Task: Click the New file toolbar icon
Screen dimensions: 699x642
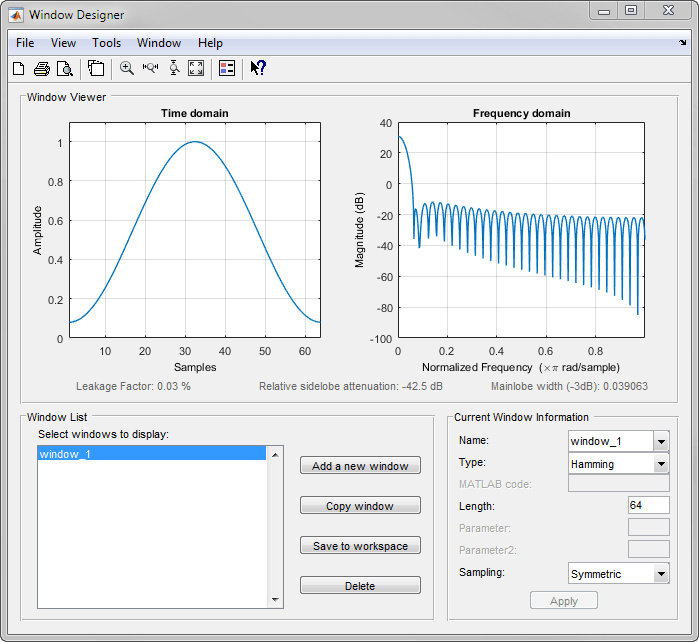Action: 19,69
